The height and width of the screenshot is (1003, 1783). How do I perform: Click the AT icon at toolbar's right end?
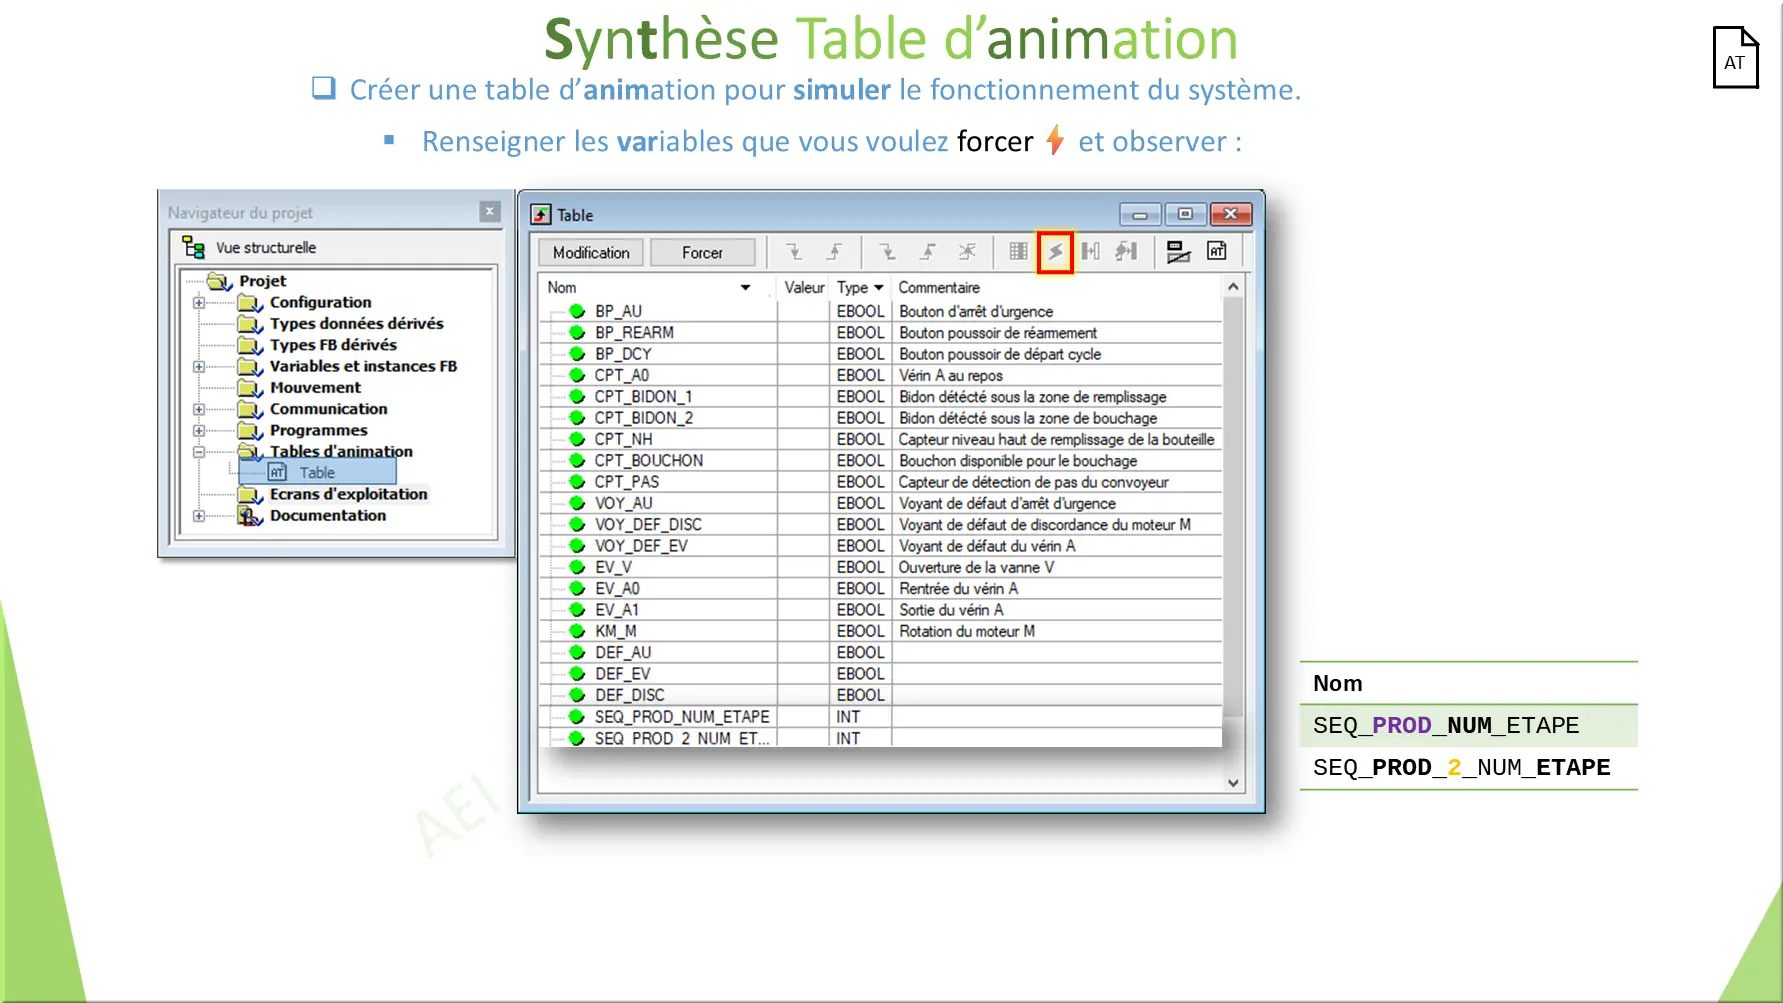coord(1217,252)
